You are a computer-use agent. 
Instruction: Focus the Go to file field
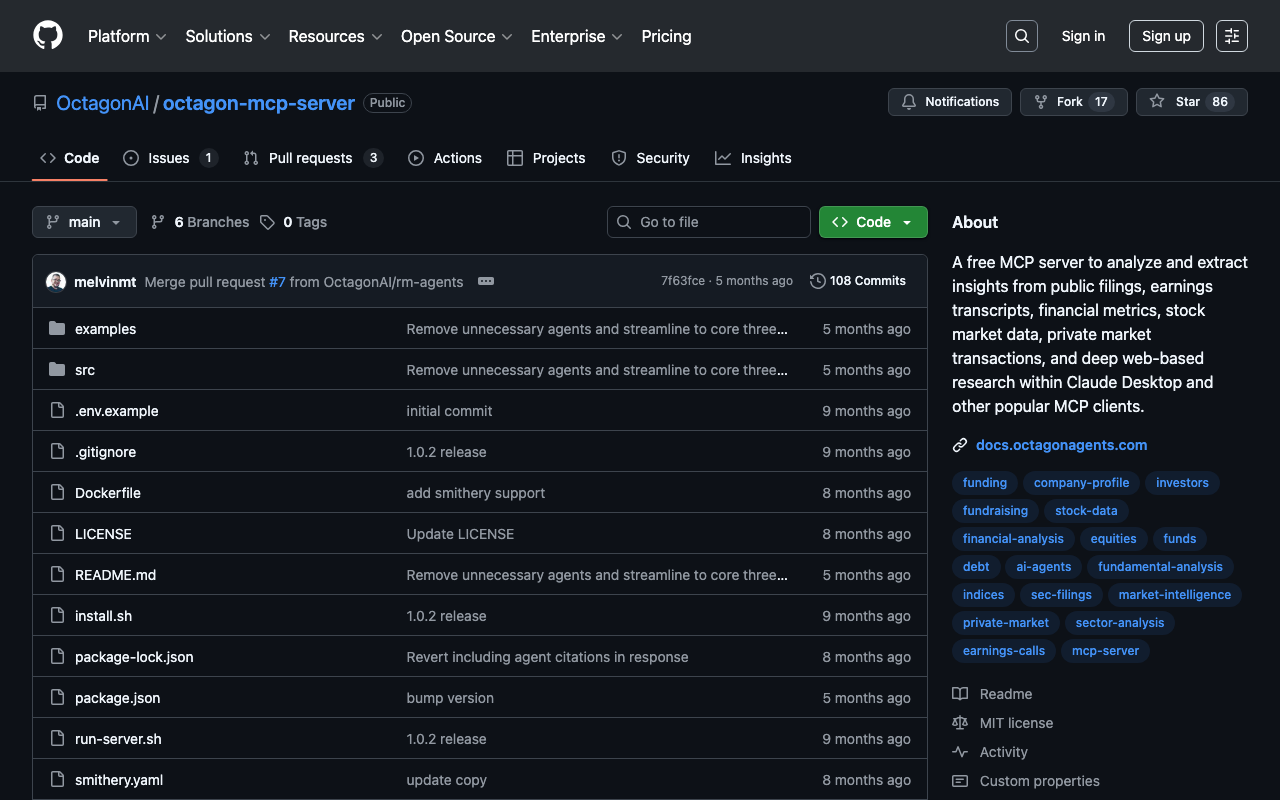pos(708,222)
